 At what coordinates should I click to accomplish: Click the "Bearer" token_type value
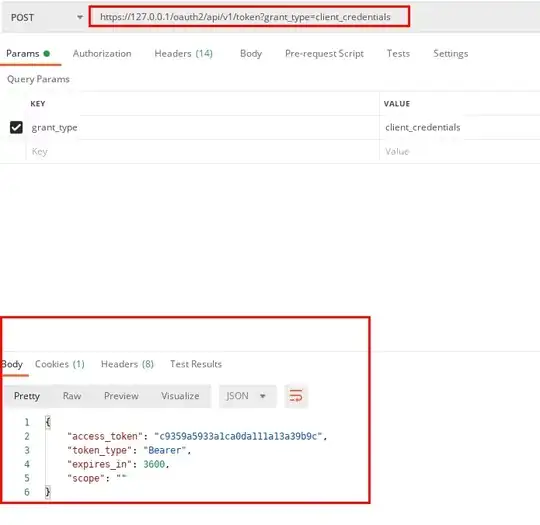tap(165, 451)
